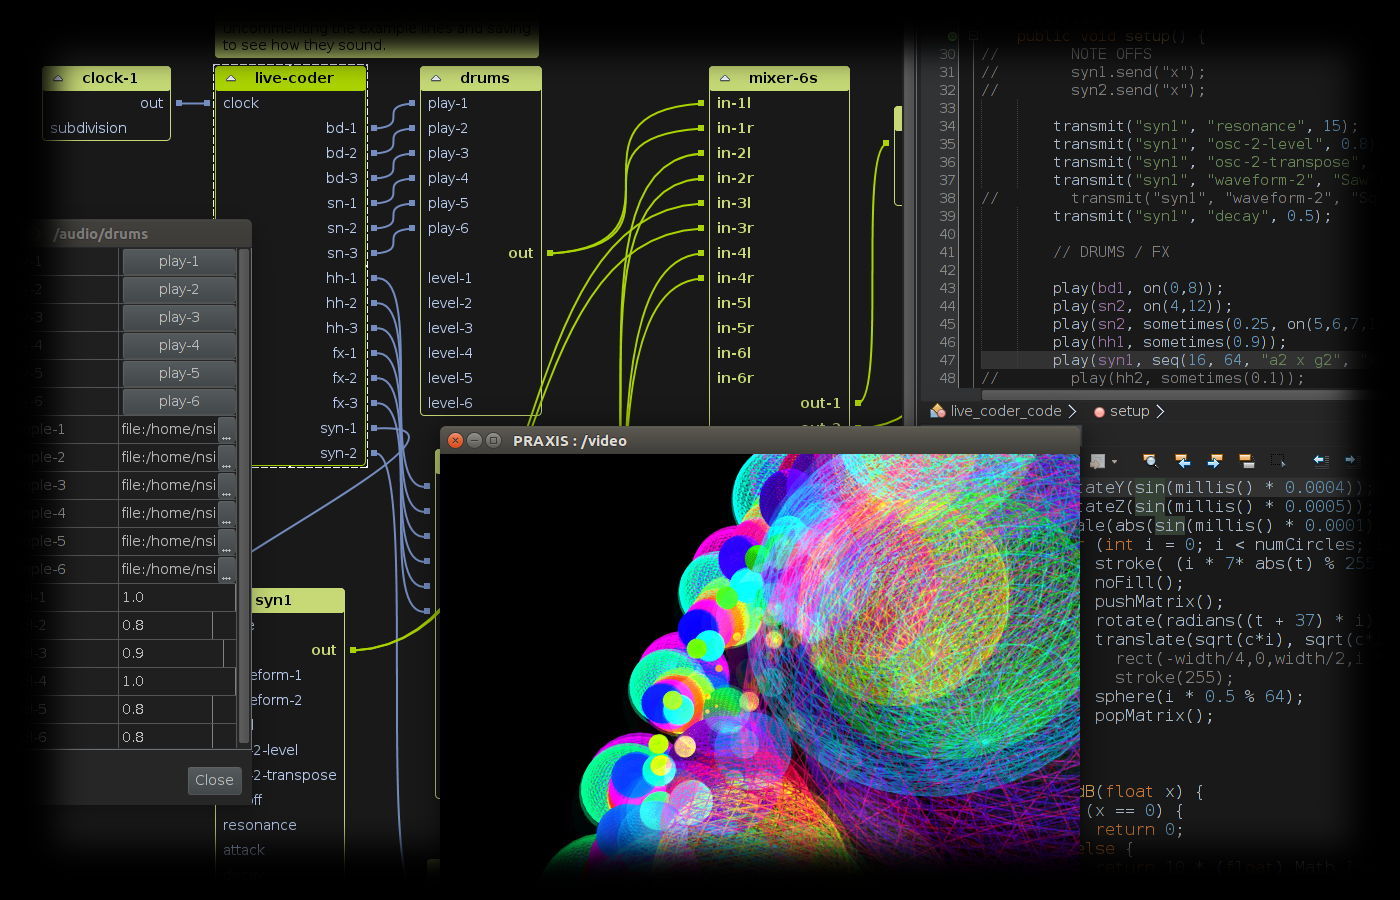Adjust the level-3 slider showing 0.9
This screenshot has width=1400, height=900.
pos(177,653)
